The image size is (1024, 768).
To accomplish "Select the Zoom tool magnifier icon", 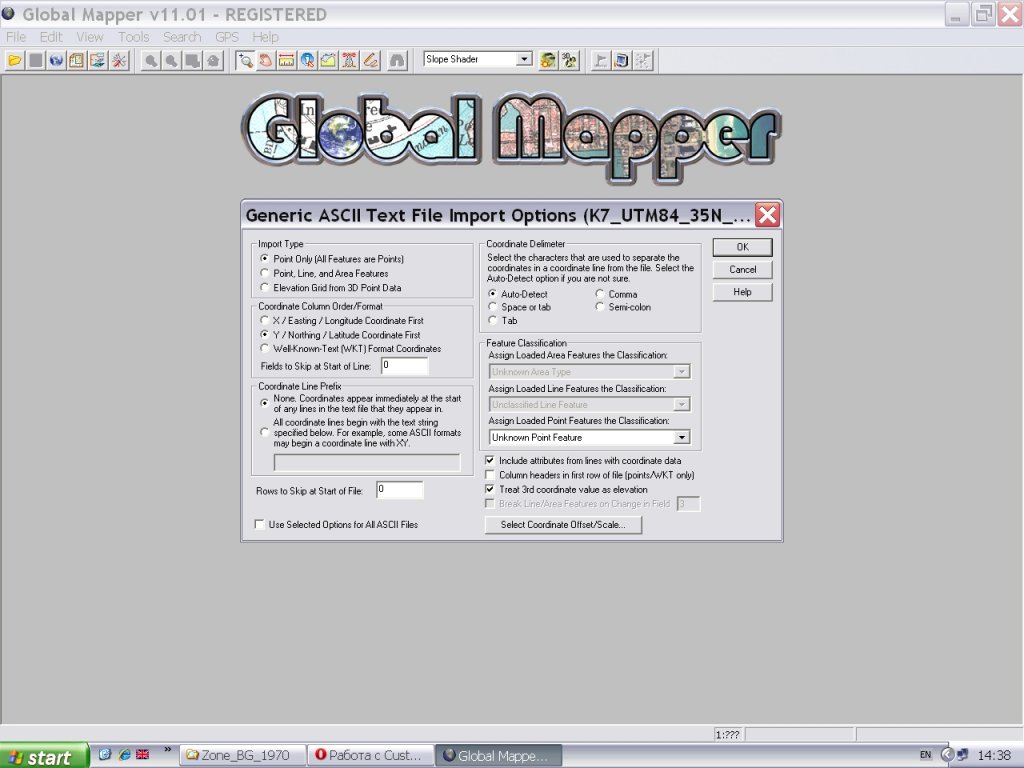I will (x=245, y=60).
